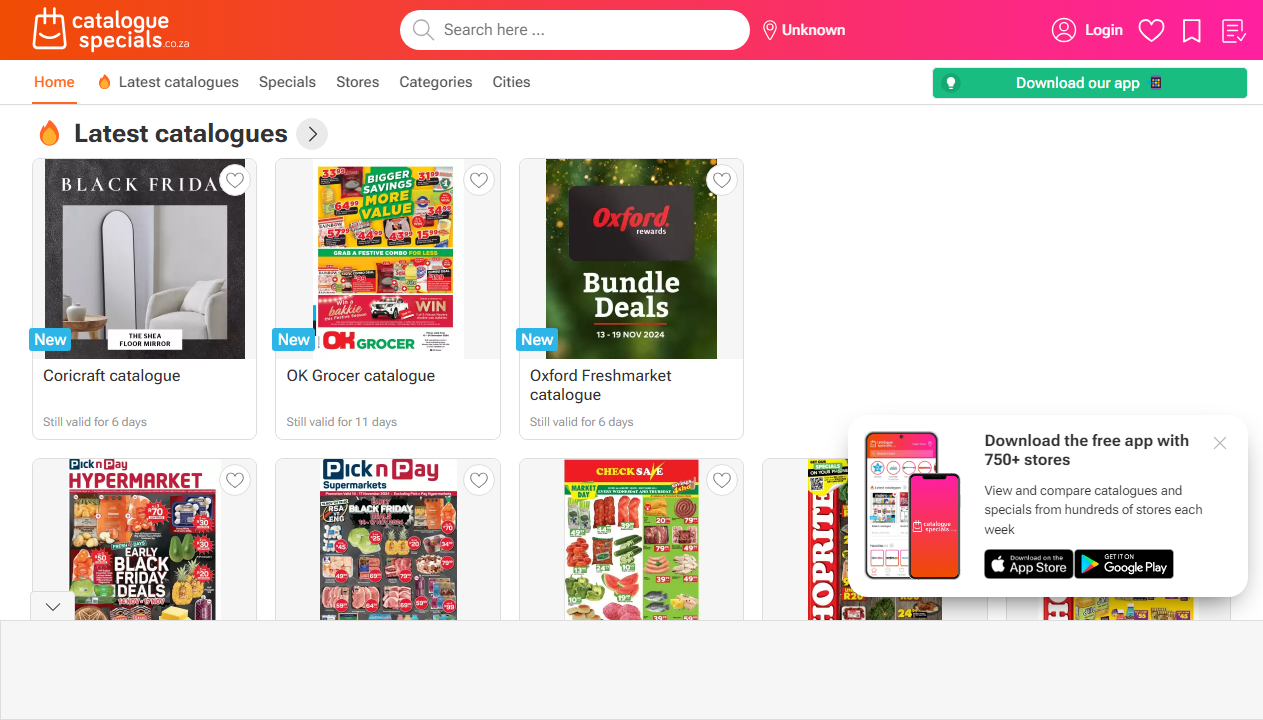Image resolution: width=1263 pixels, height=720 pixels.
Task: Open saved bookmarks icon in header
Action: pyautogui.click(x=1192, y=31)
